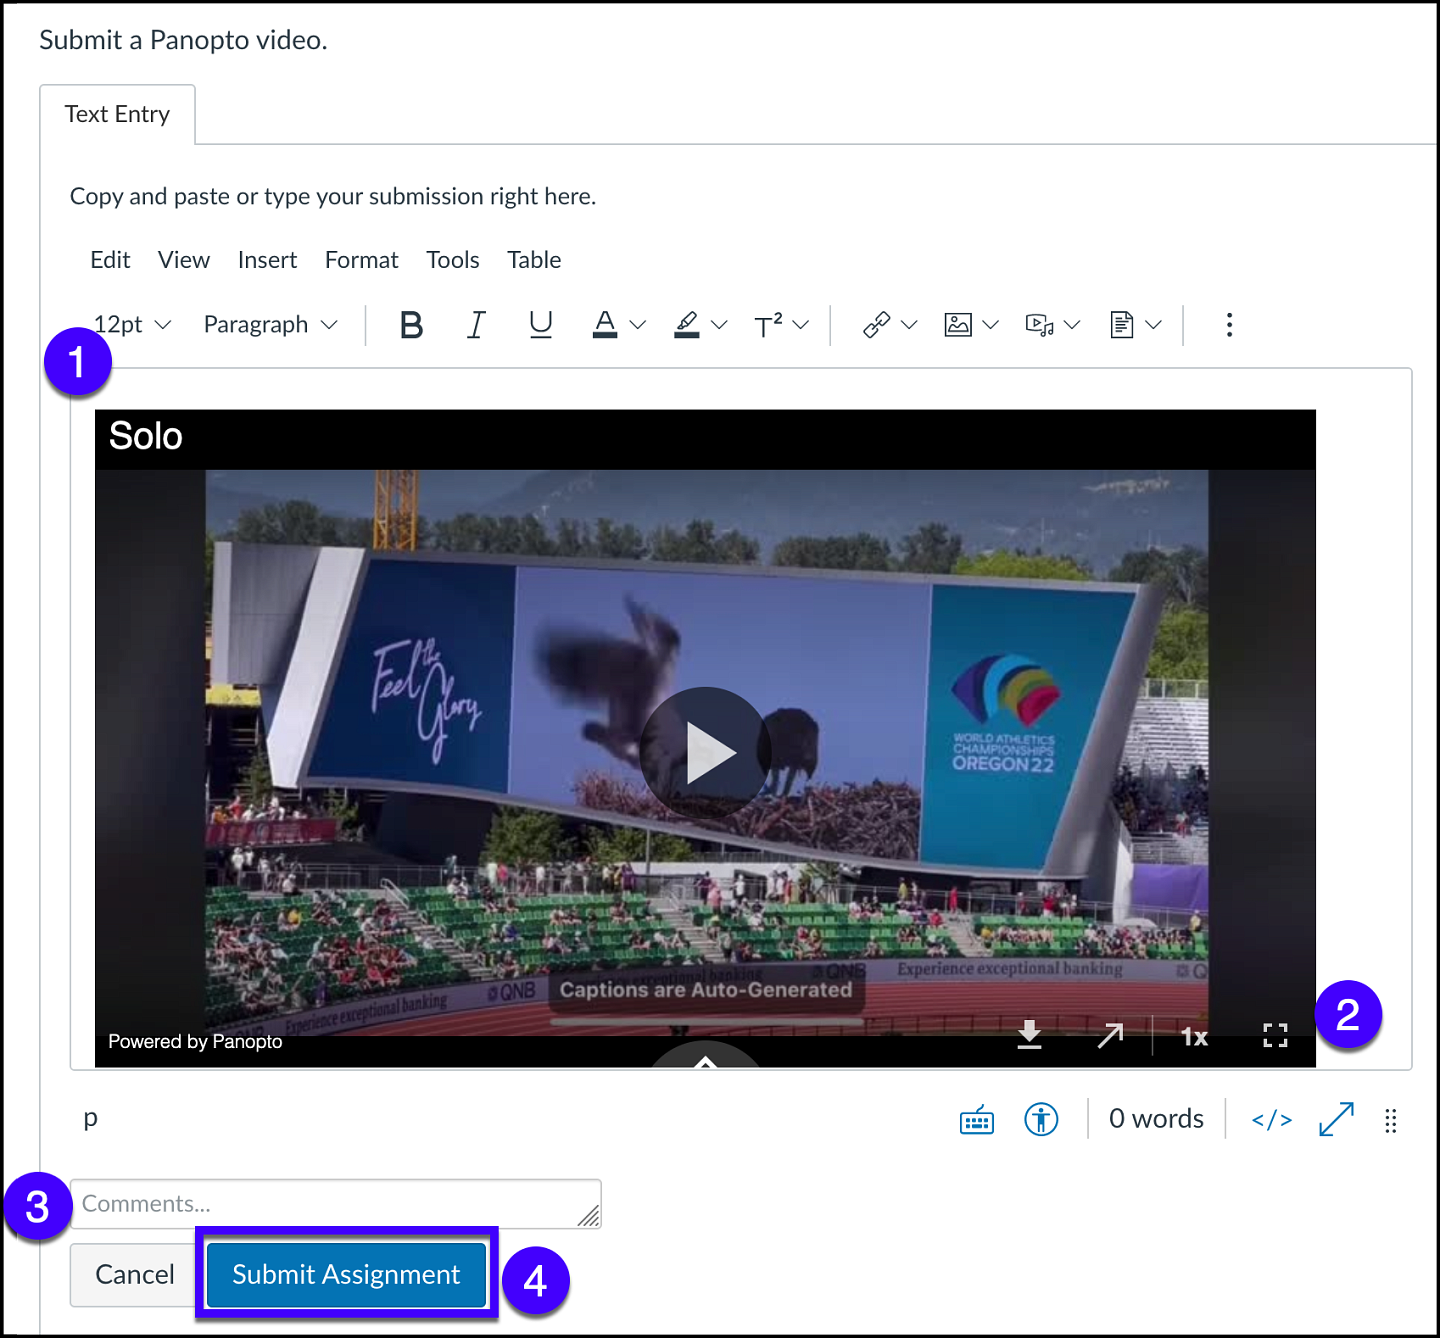Apply underline formatting
Image resolution: width=1440 pixels, height=1338 pixels.
click(541, 325)
